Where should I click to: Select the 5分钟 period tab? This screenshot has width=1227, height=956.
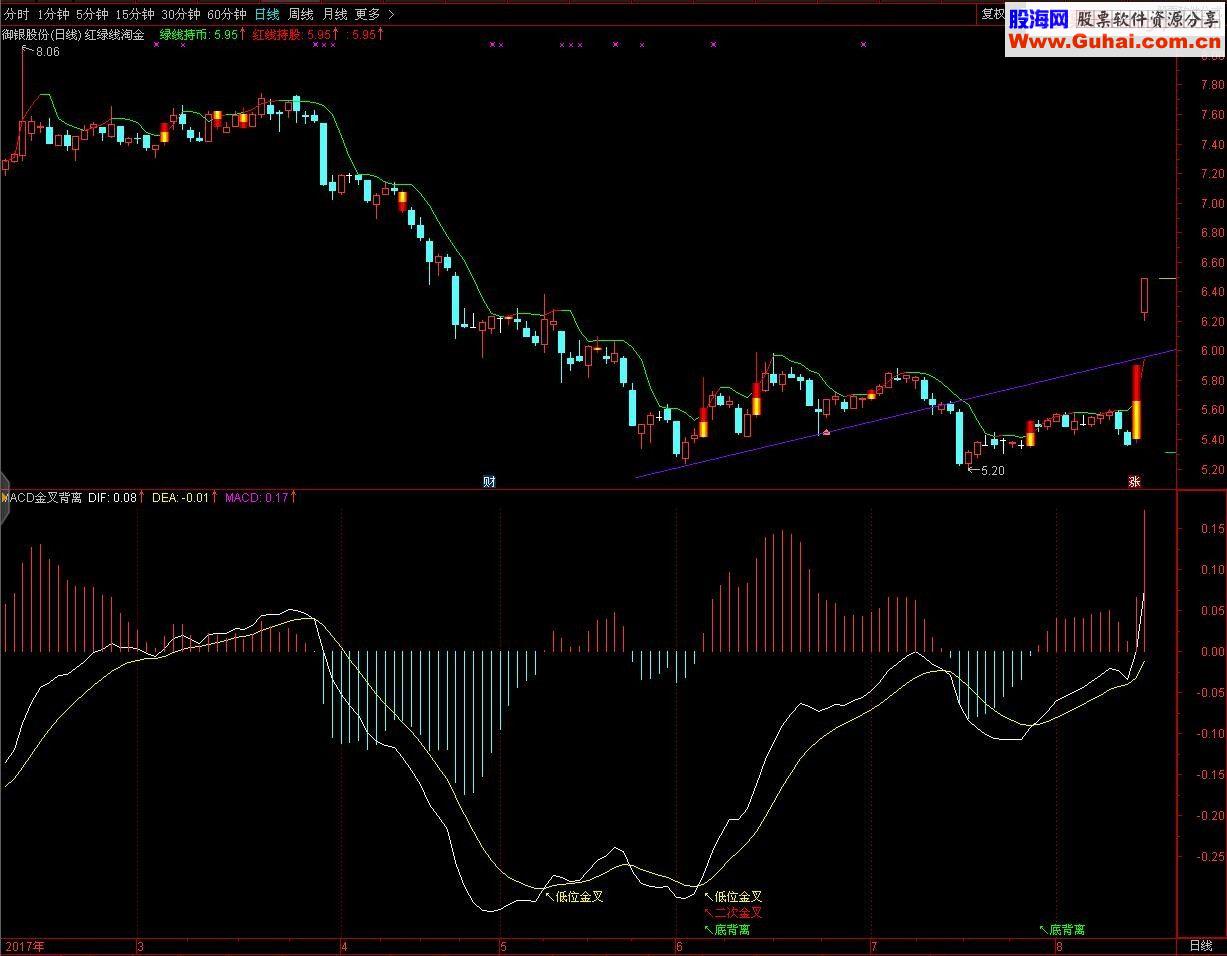pos(92,14)
